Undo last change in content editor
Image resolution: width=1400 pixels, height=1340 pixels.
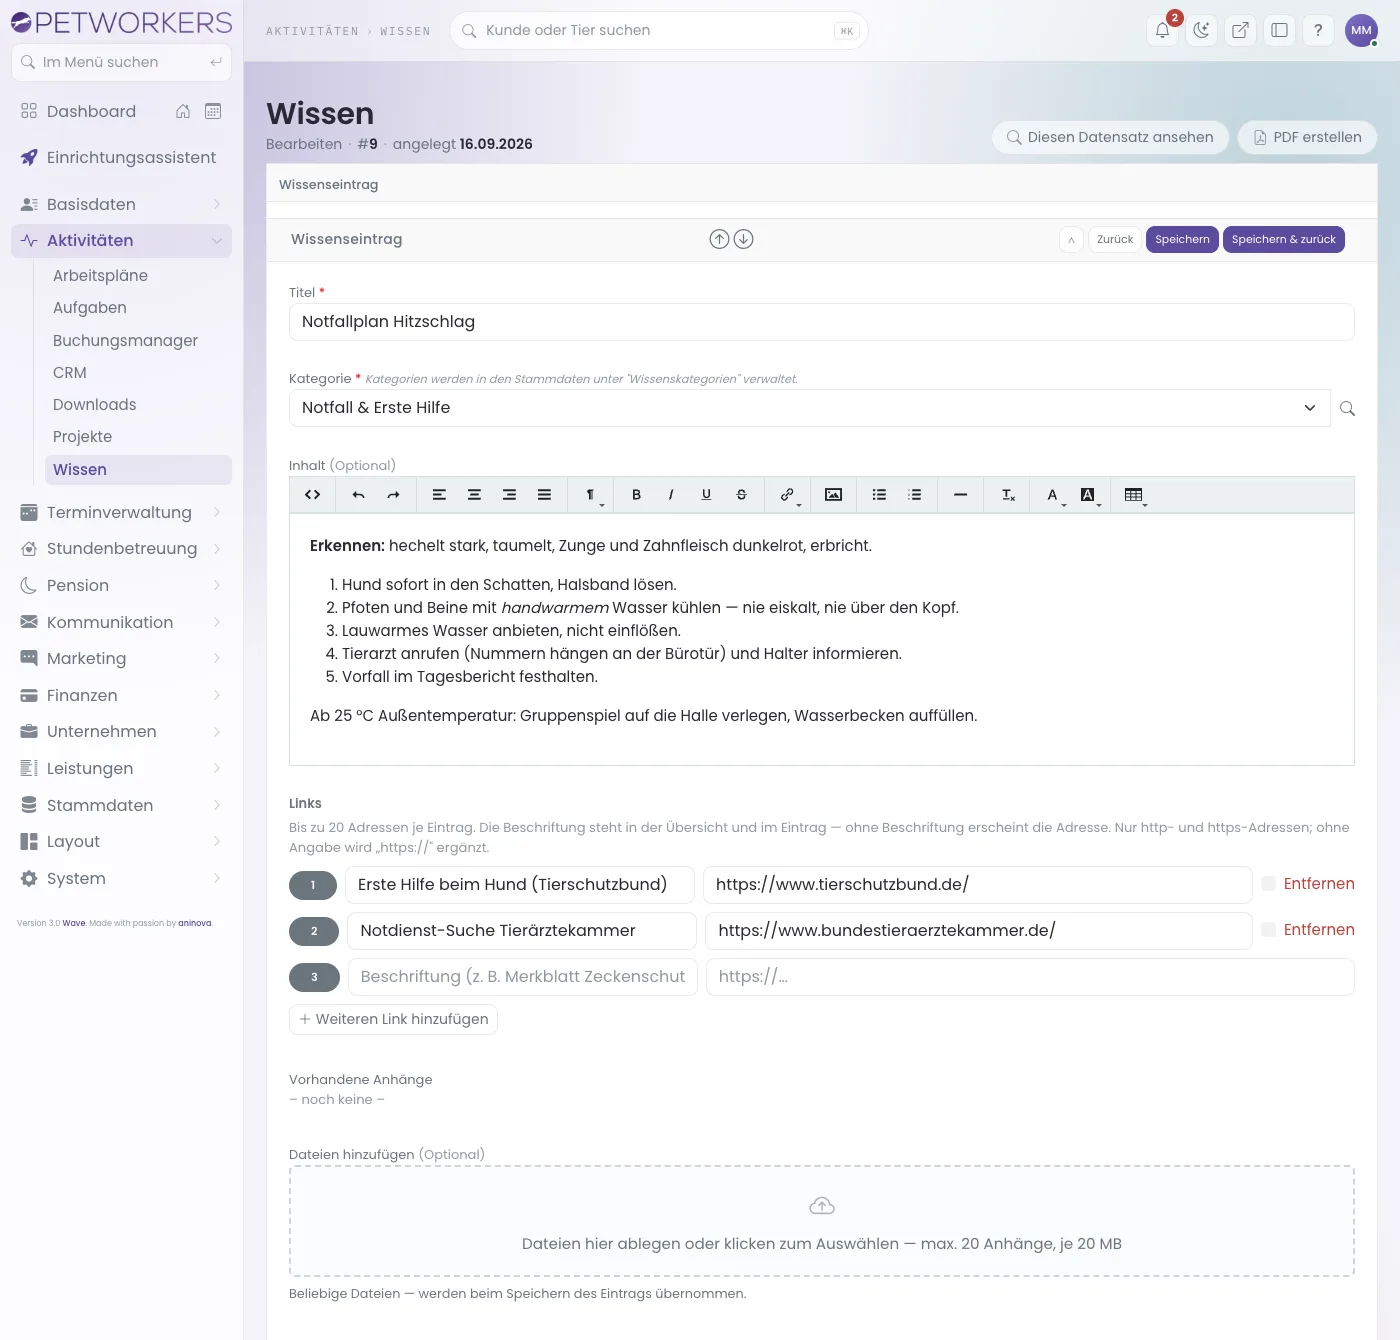[x=359, y=495]
